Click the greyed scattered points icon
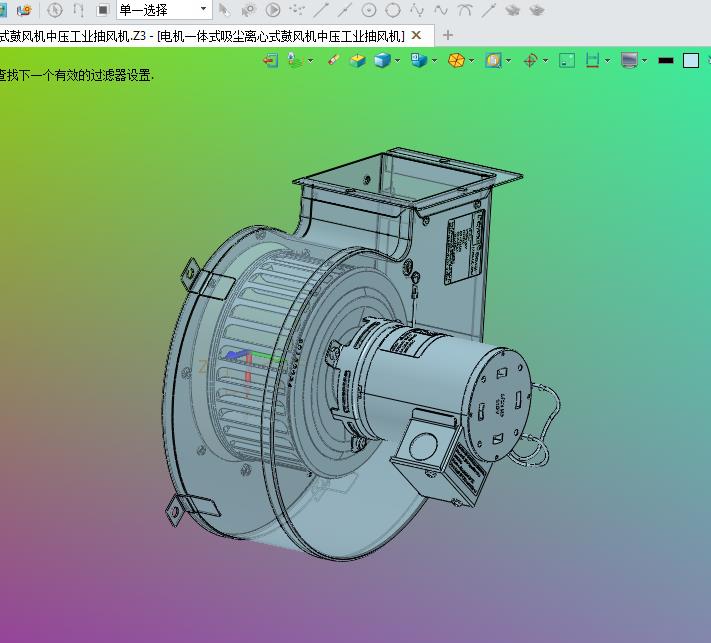 click(x=297, y=10)
